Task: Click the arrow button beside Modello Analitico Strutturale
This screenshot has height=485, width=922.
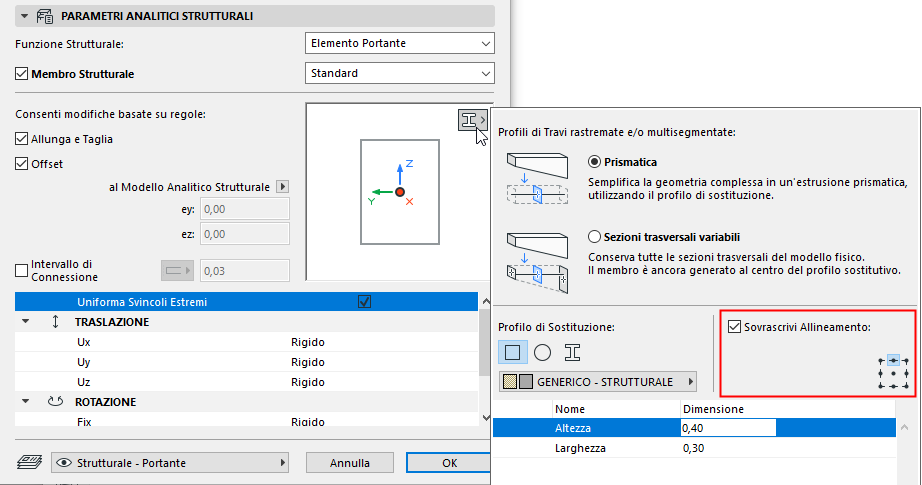Action: pyautogui.click(x=282, y=187)
